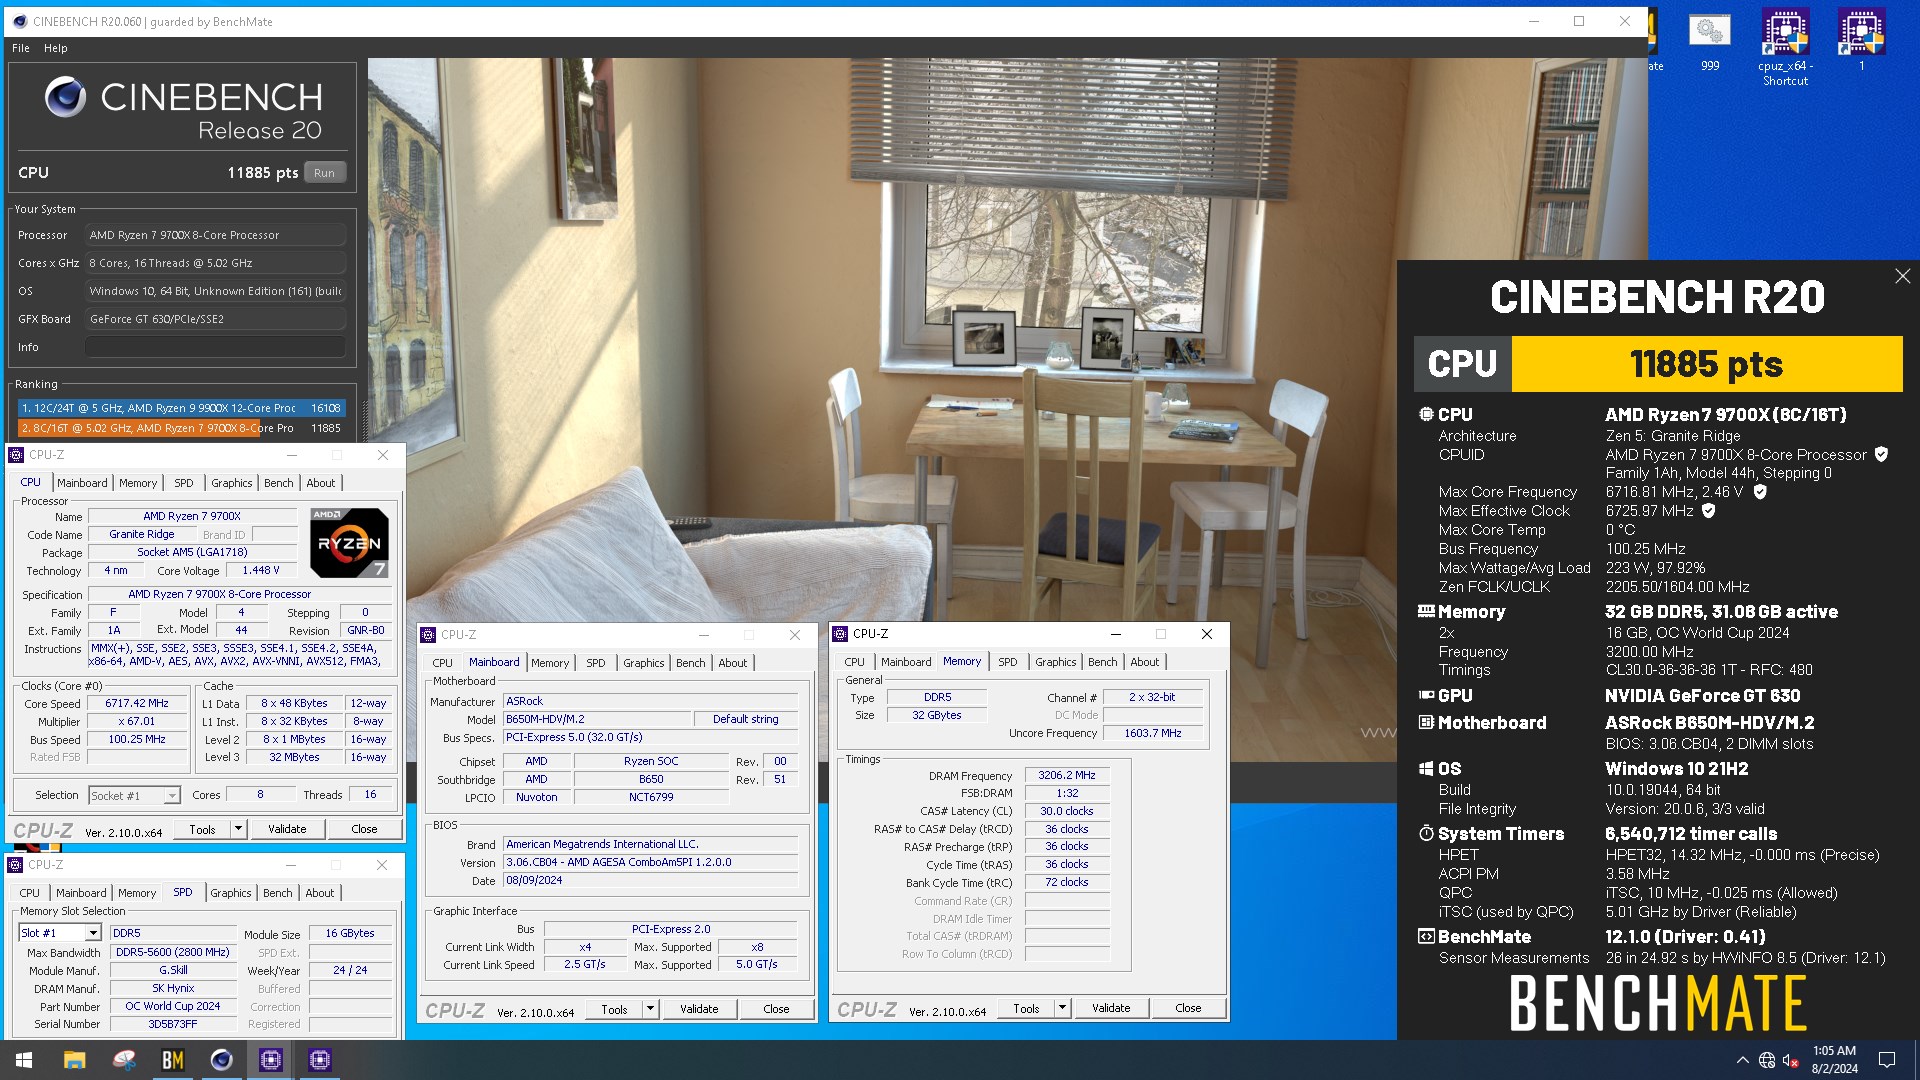This screenshot has width=1920, height=1080.
Task: Switch to Bench tab in CPU-Z CPU window
Action: pos(279,483)
